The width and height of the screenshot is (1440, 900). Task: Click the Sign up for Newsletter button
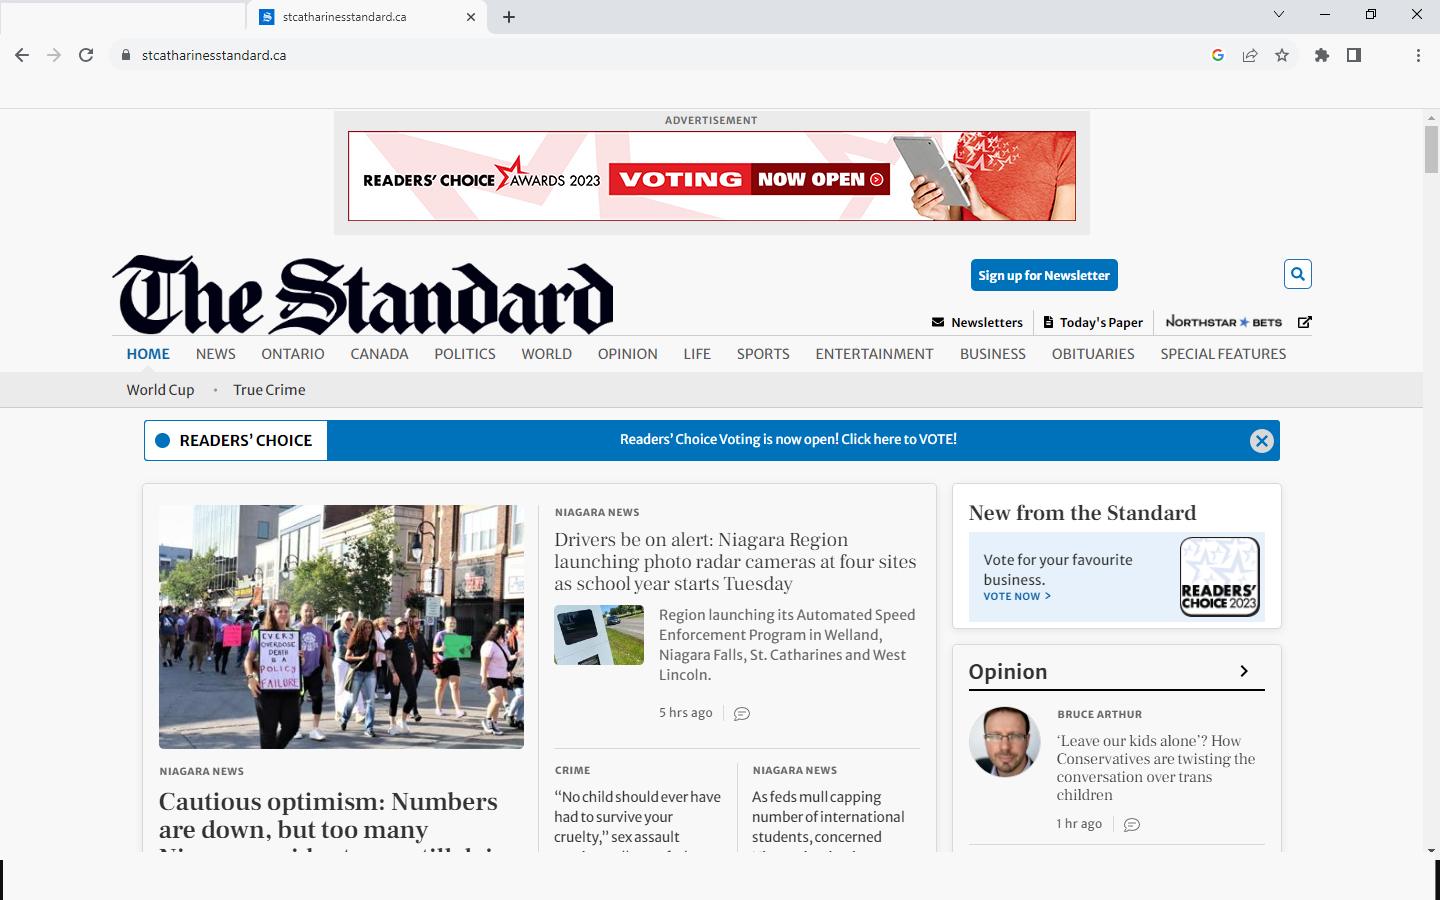[x=1043, y=275]
